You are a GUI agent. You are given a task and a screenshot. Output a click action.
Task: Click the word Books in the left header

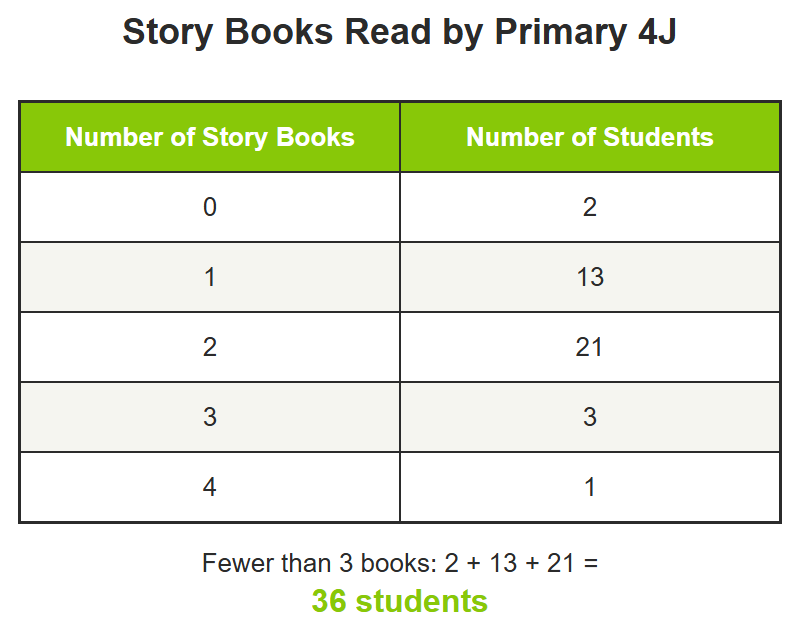pyautogui.click(x=315, y=137)
